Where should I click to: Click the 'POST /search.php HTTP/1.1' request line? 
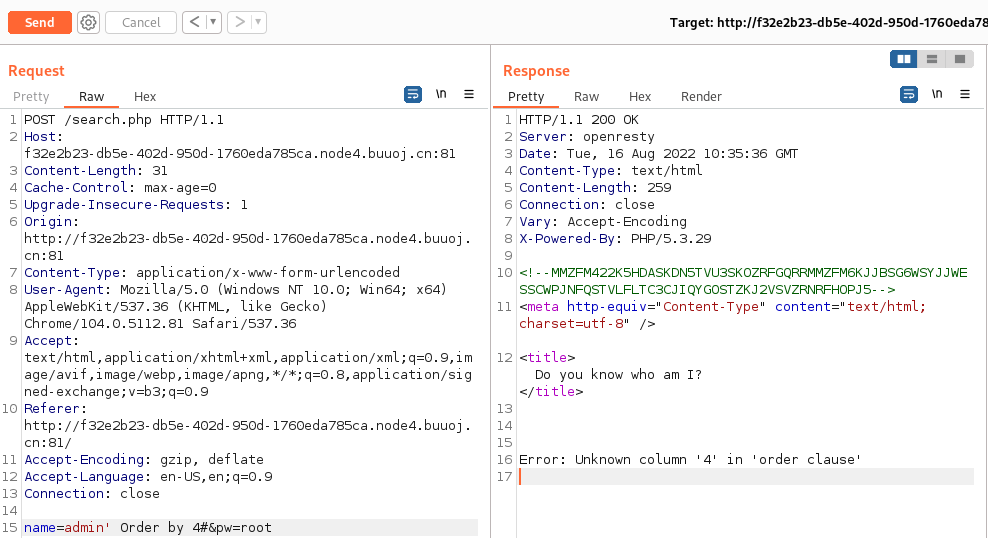click(124, 120)
